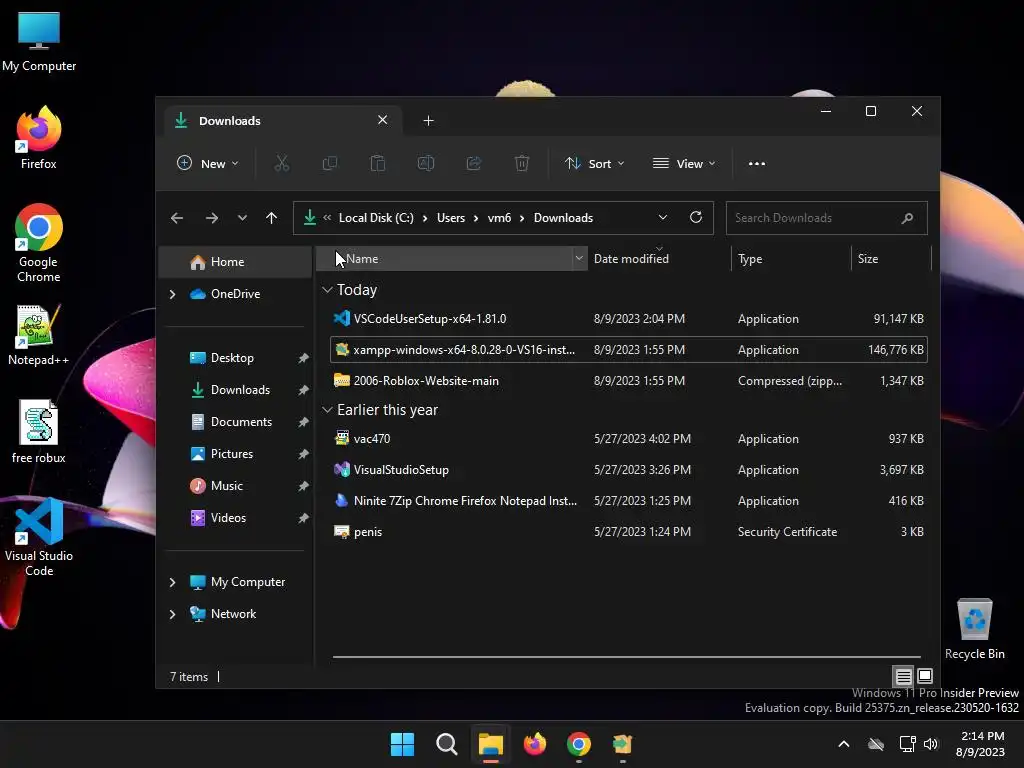The image size is (1024, 768).
Task: Sort by Size column header
Action: 891,259
